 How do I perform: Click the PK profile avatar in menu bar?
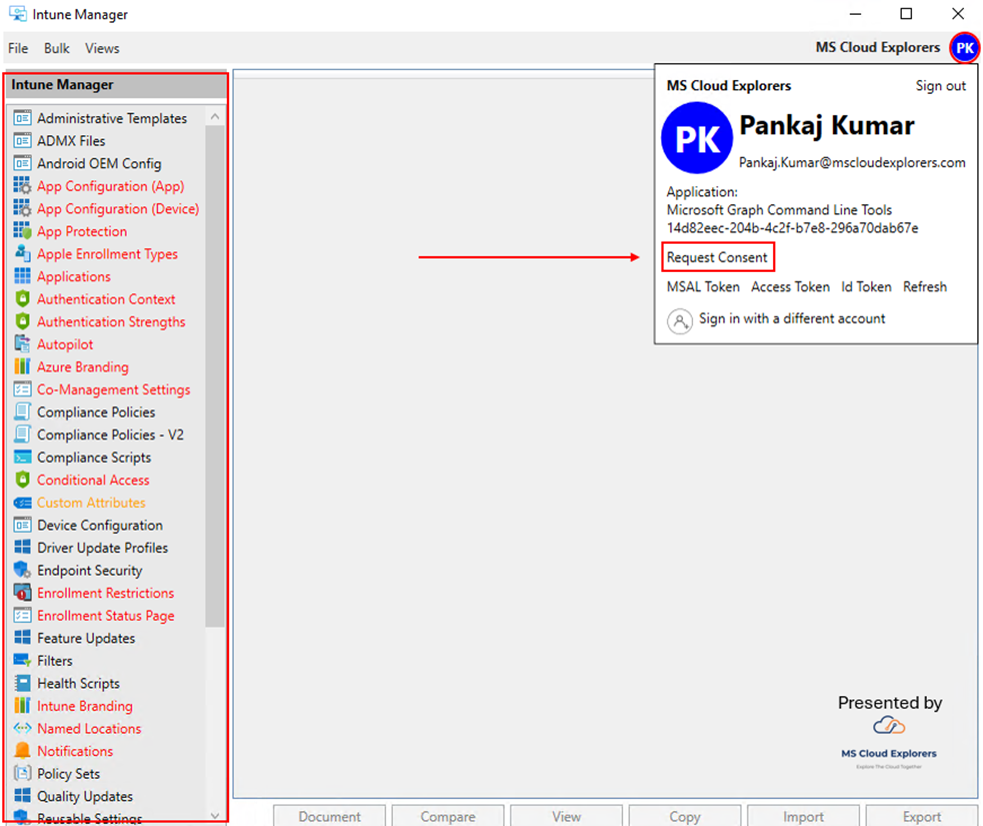[x=964, y=48]
